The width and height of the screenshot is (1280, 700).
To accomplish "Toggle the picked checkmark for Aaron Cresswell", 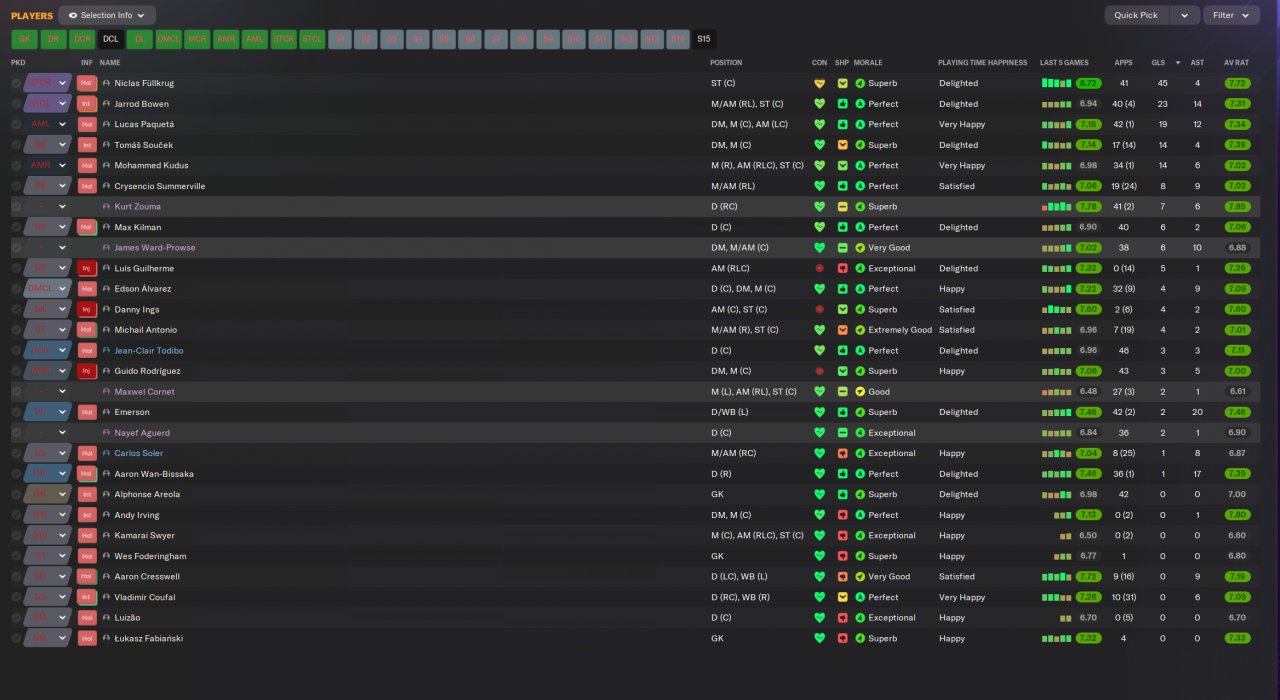I will point(16,577).
